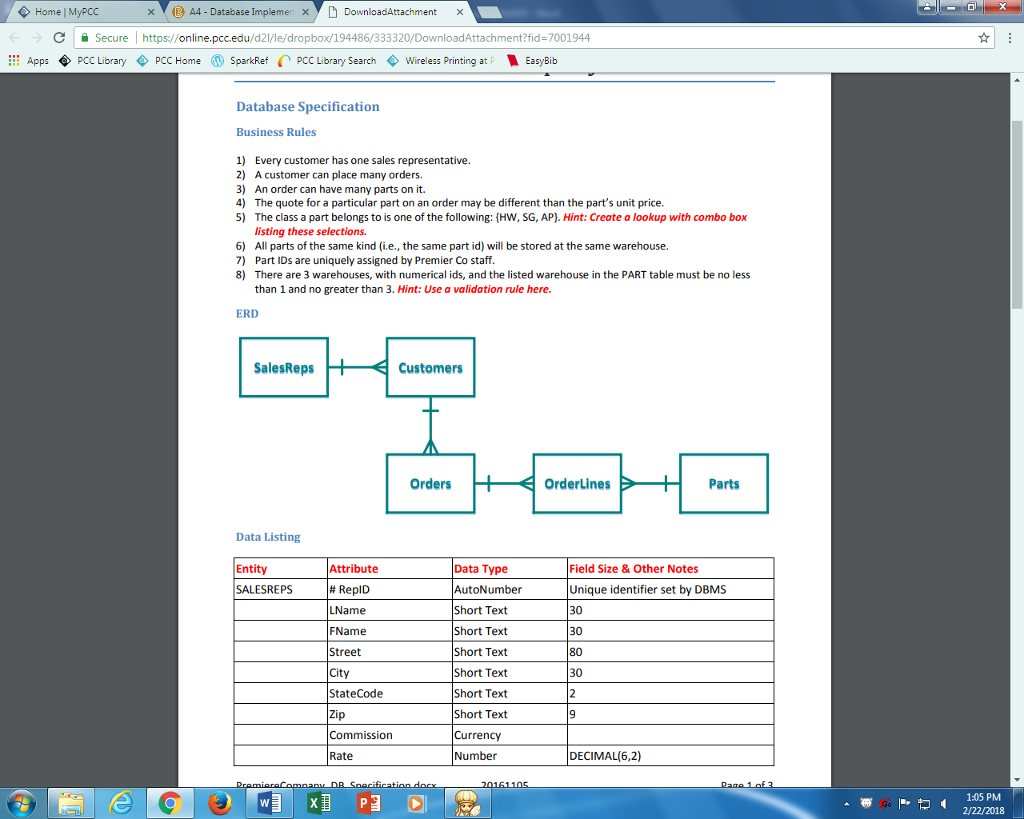The height and width of the screenshot is (819, 1024).
Task: Open File Explorer from the taskbar
Action: click(70, 802)
